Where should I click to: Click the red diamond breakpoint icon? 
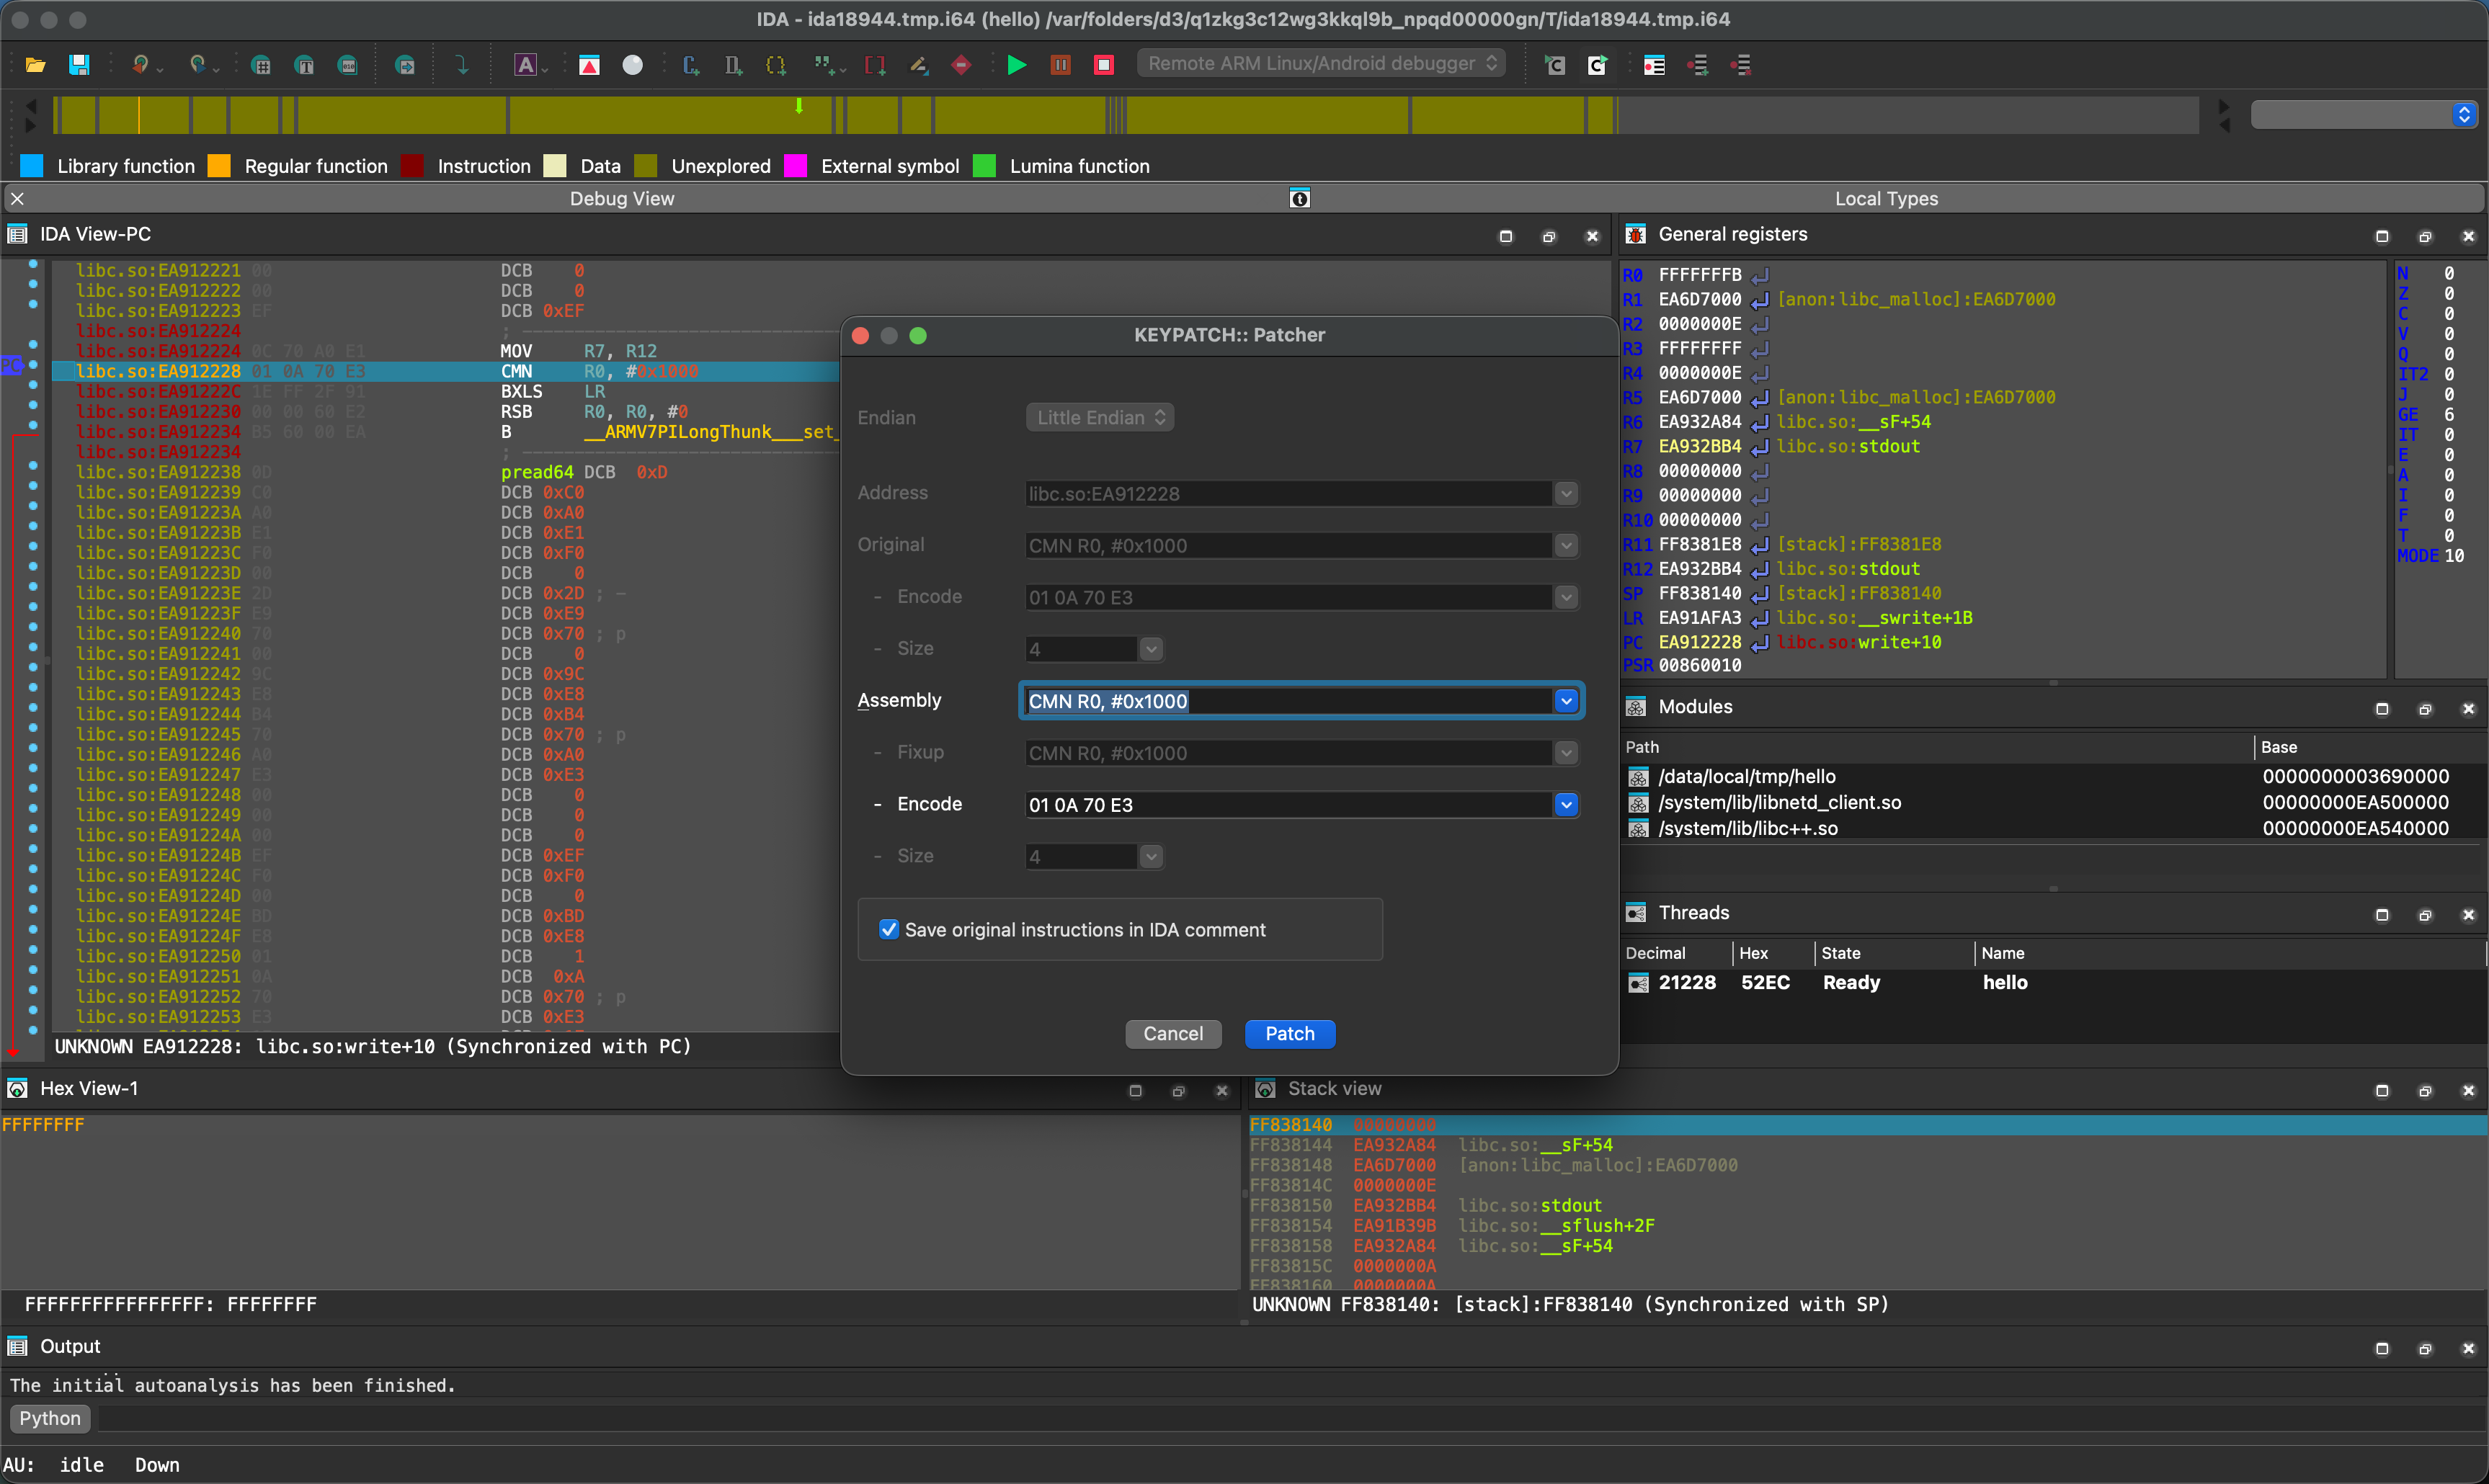coord(961,65)
